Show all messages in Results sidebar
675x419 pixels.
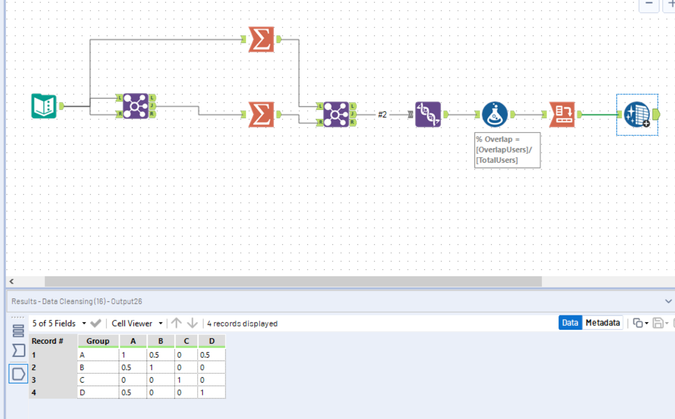click(18, 331)
